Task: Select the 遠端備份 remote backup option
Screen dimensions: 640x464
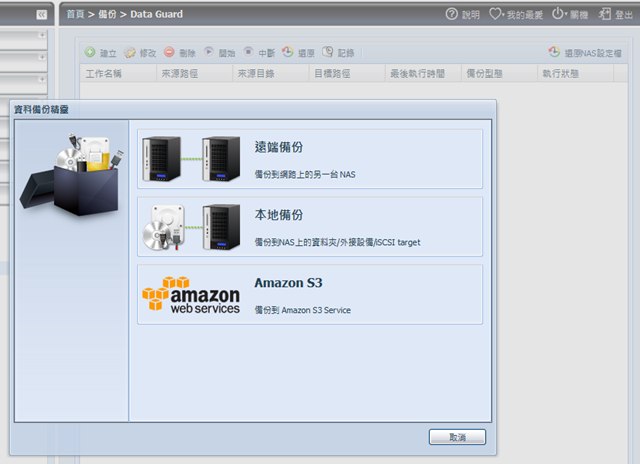Action: pos(310,159)
